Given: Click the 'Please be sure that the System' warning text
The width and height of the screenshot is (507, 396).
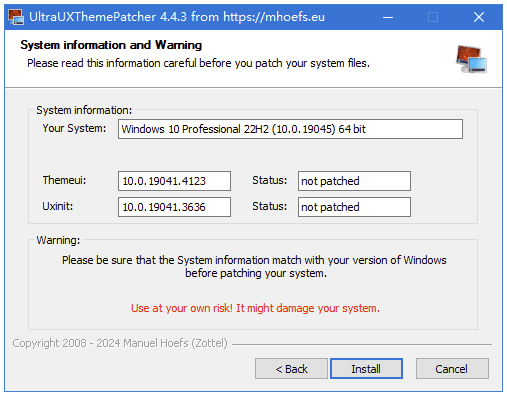Looking at the screenshot, I should point(254,267).
